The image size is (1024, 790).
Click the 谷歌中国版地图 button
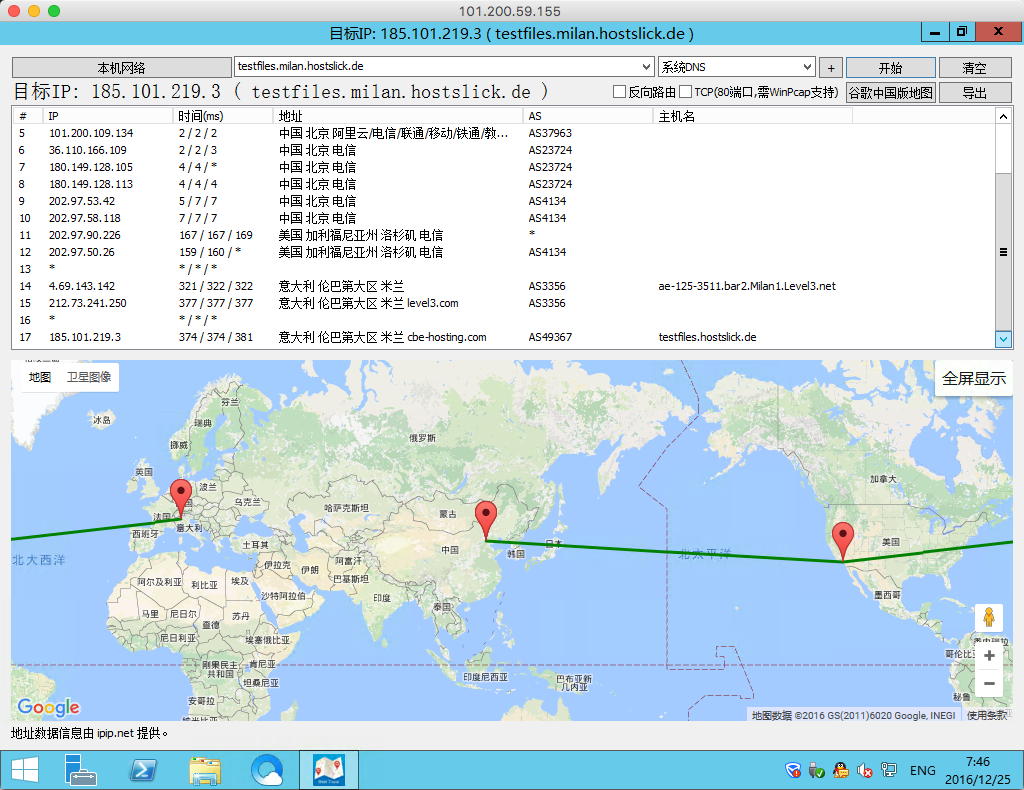click(x=891, y=93)
